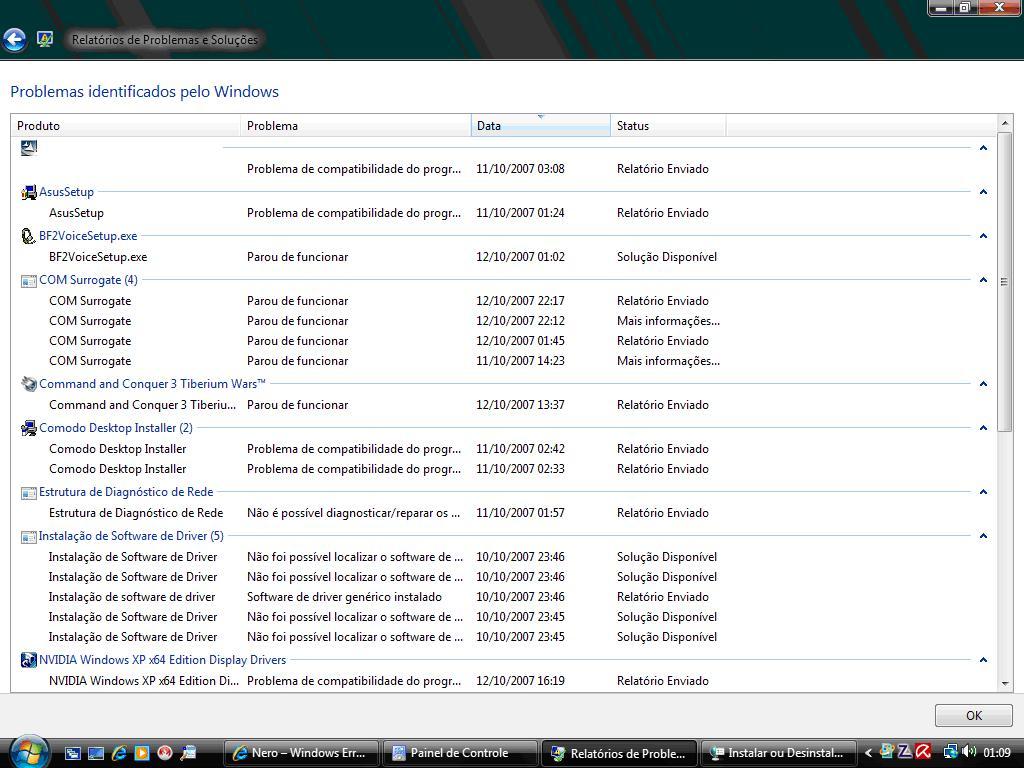Click 'Mais informações...' on 12/10/2007 22:12 row

point(668,321)
